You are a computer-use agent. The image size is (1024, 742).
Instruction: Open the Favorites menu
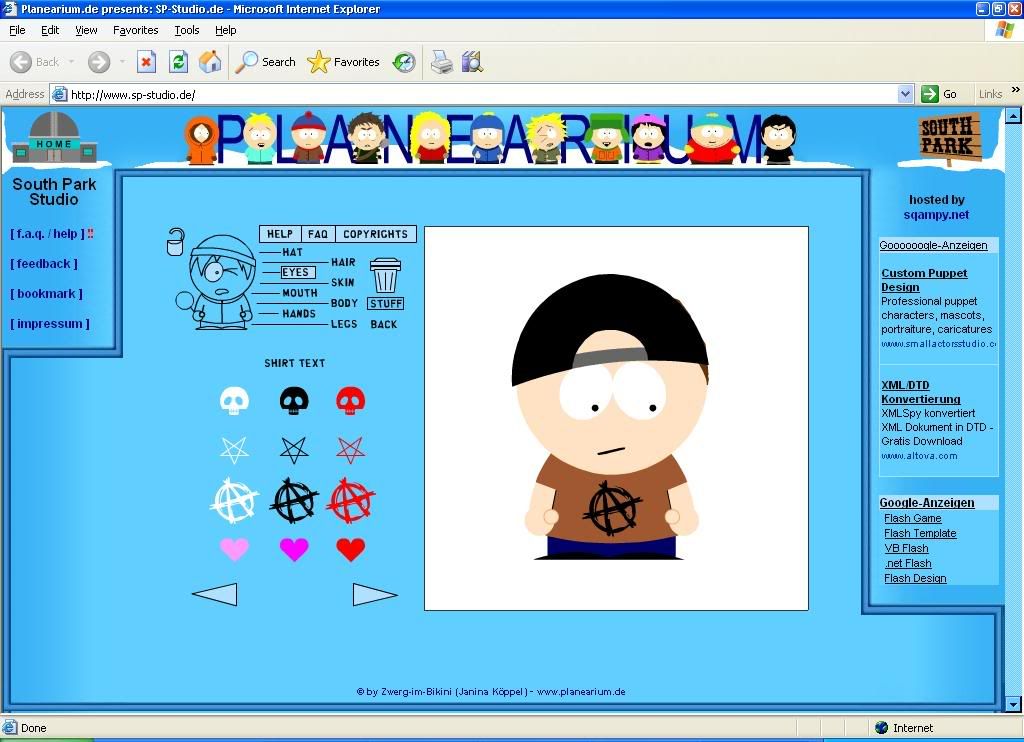(x=136, y=30)
